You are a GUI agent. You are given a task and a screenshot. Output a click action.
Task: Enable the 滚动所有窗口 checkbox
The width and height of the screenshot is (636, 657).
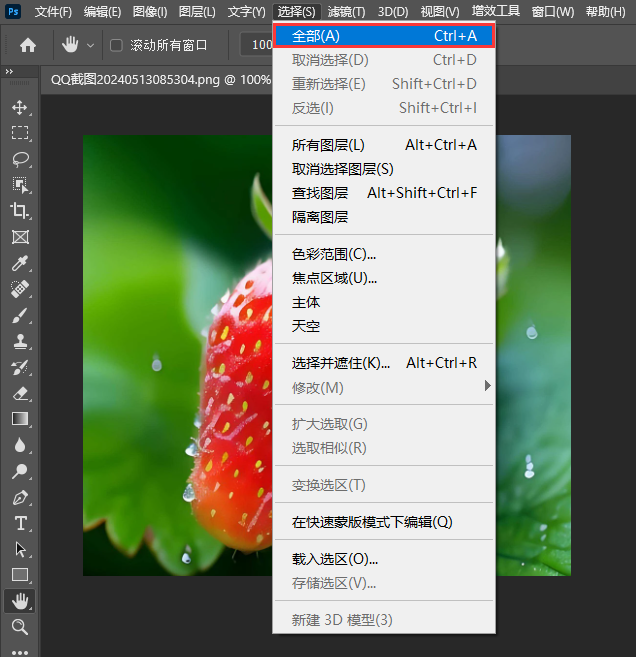(116, 45)
